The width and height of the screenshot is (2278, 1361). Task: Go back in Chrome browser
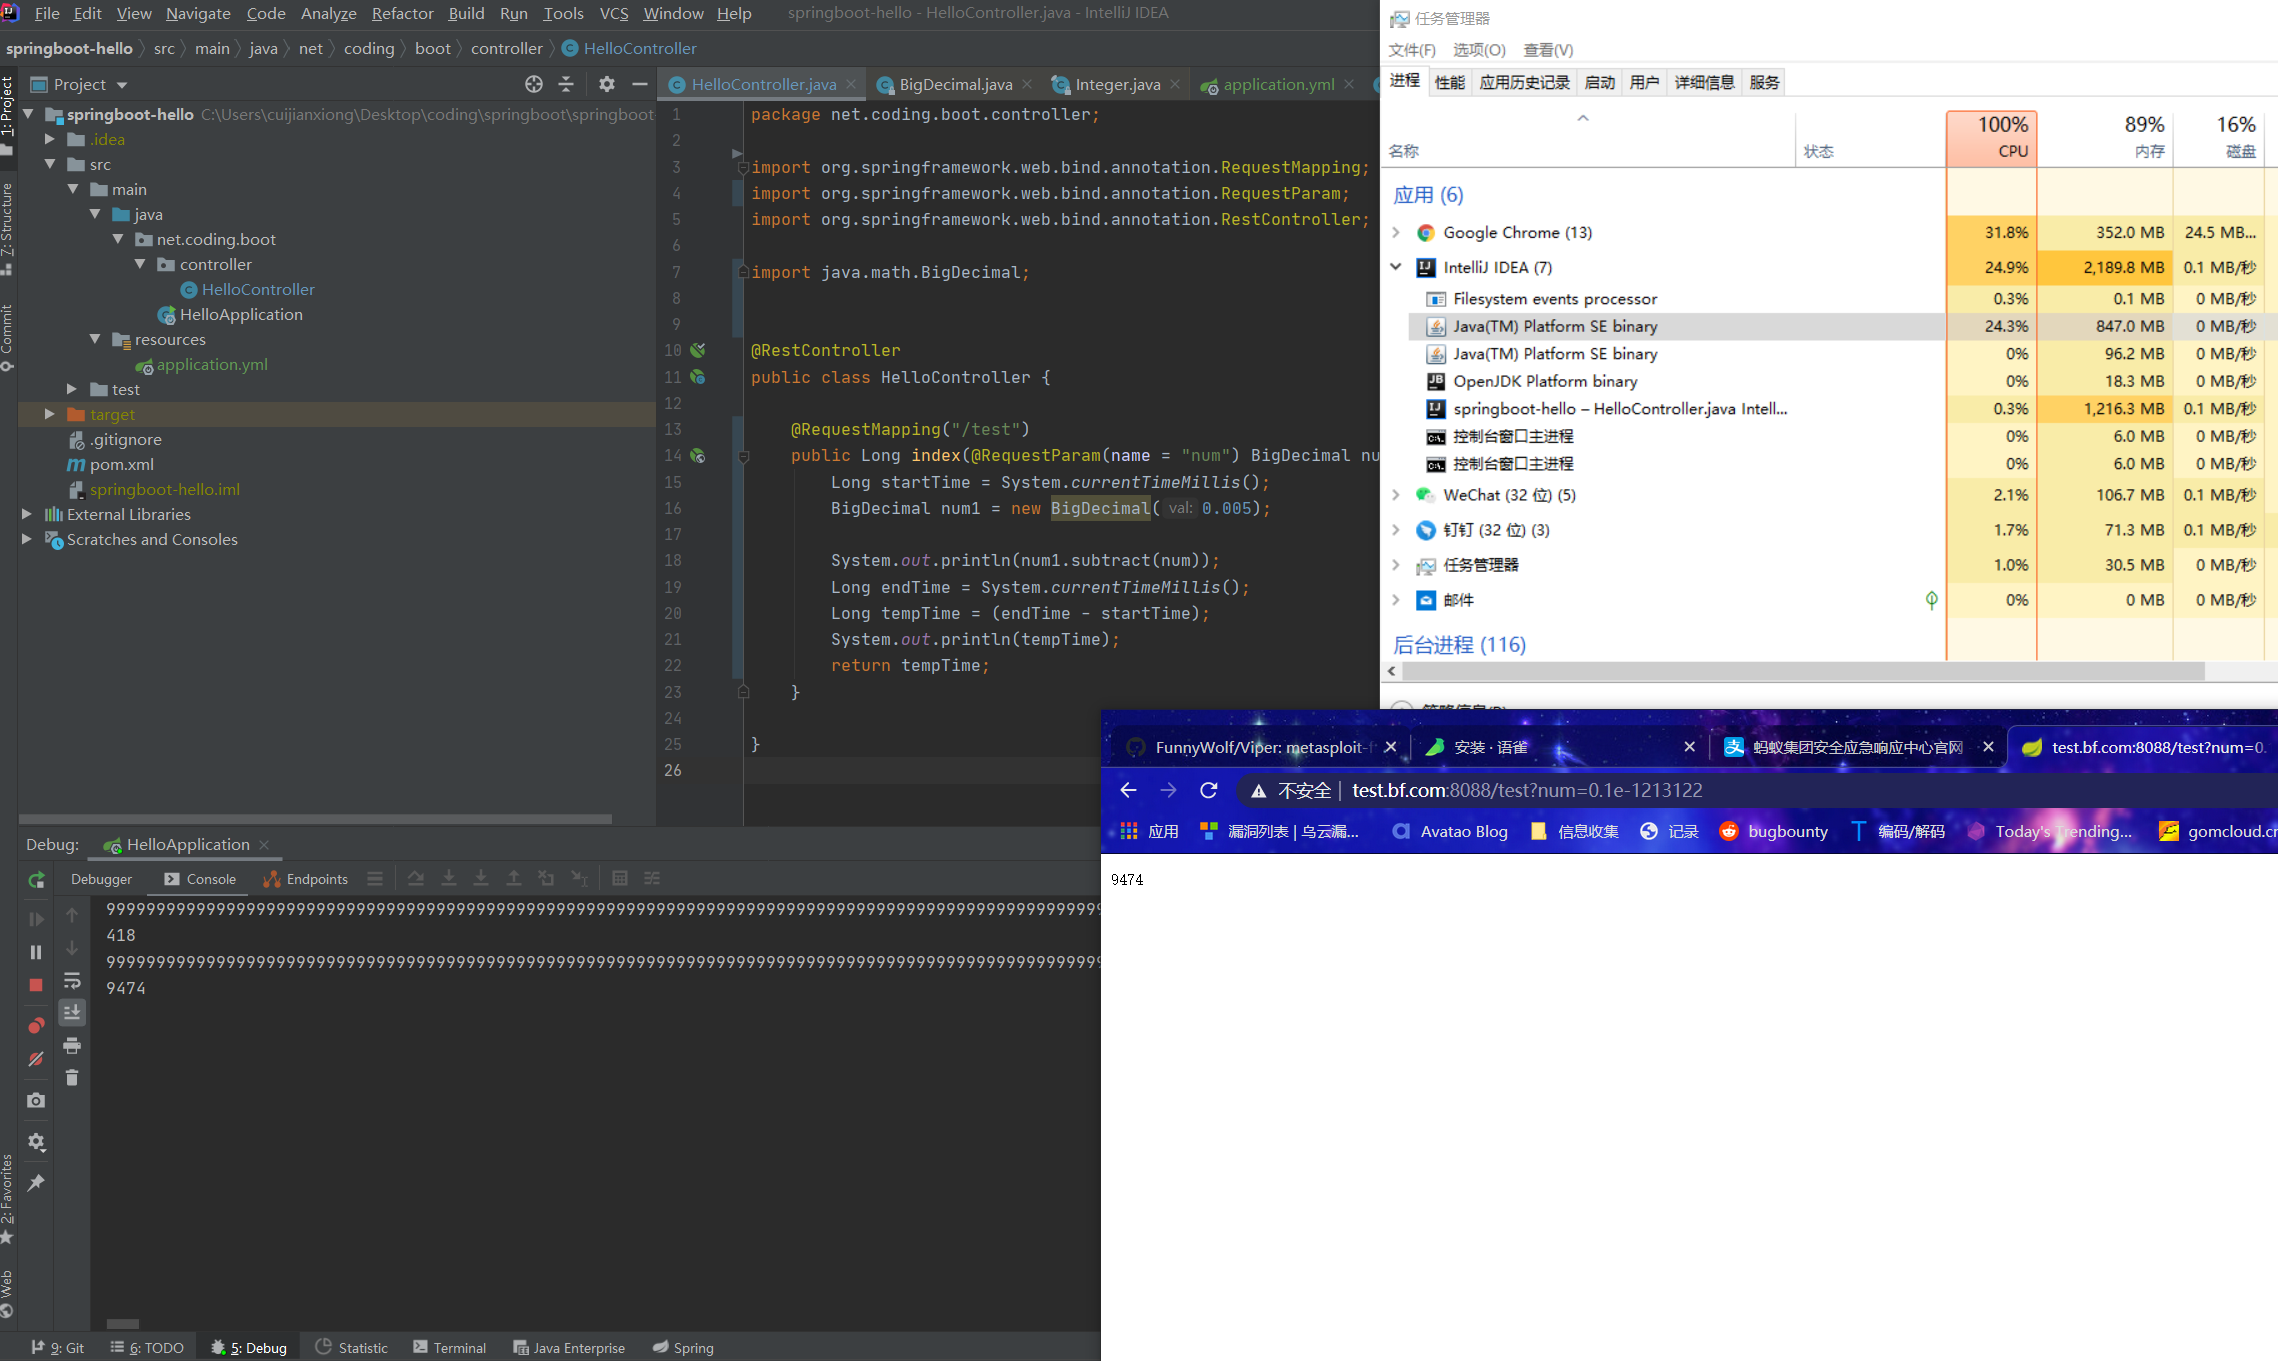click(x=1129, y=790)
